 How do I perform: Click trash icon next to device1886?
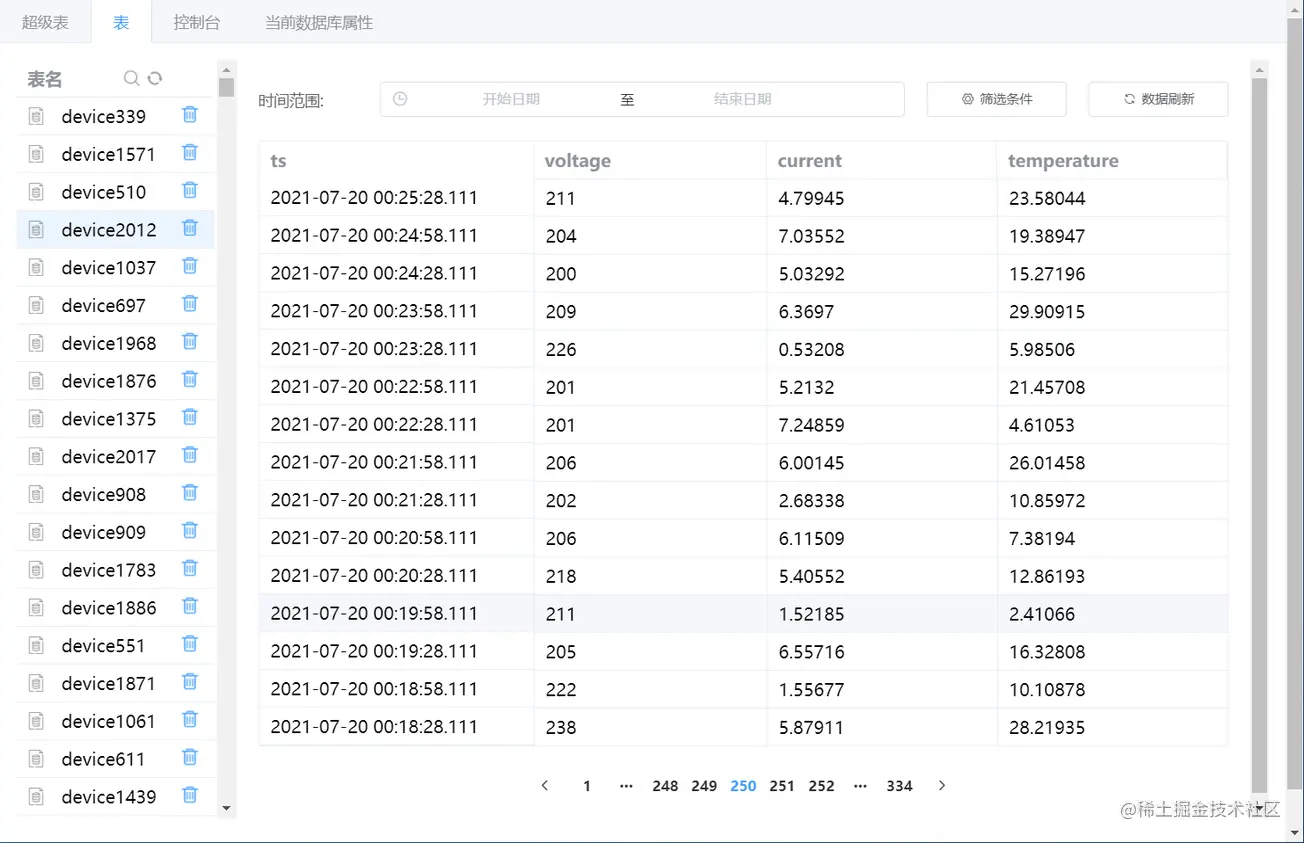(190, 606)
